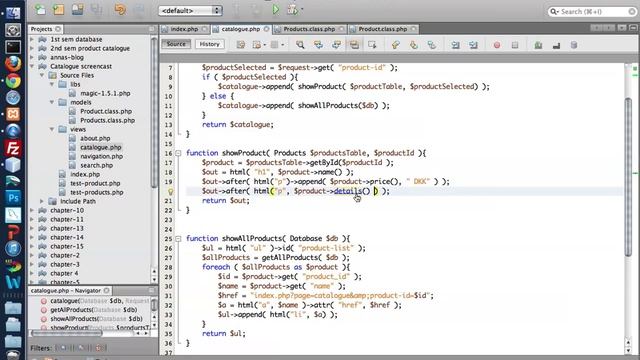The image size is (640, 360).
Task: Click the New Project toolbar icon
Action: (x=58, y=9)
